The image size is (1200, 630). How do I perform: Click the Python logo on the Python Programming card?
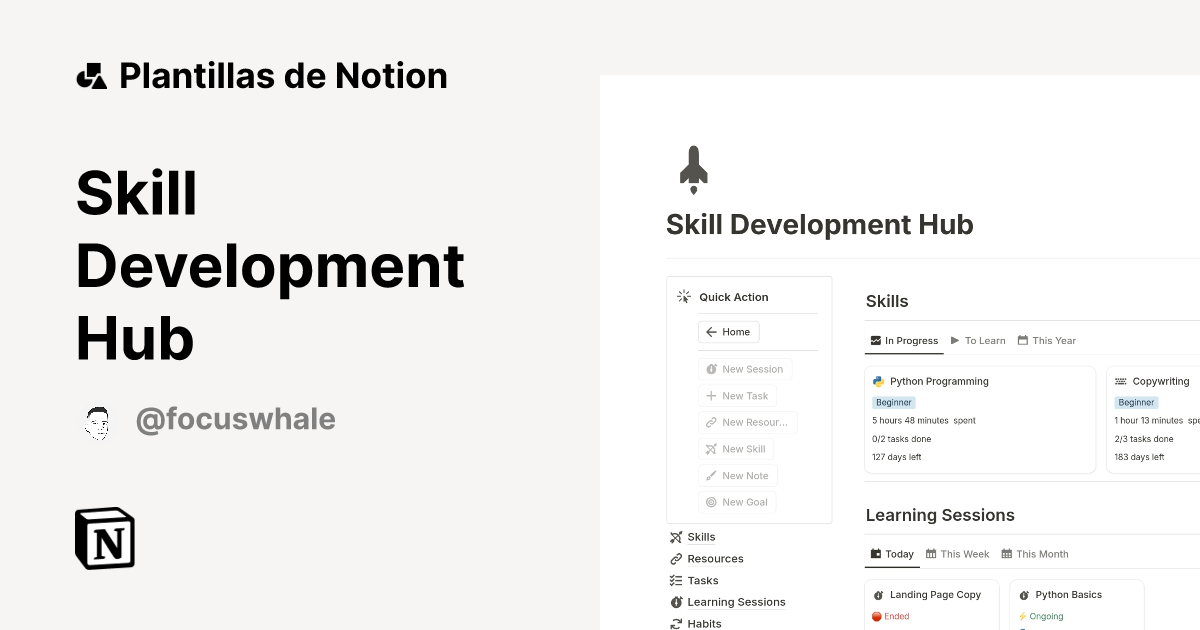click(x=878, y=381)
